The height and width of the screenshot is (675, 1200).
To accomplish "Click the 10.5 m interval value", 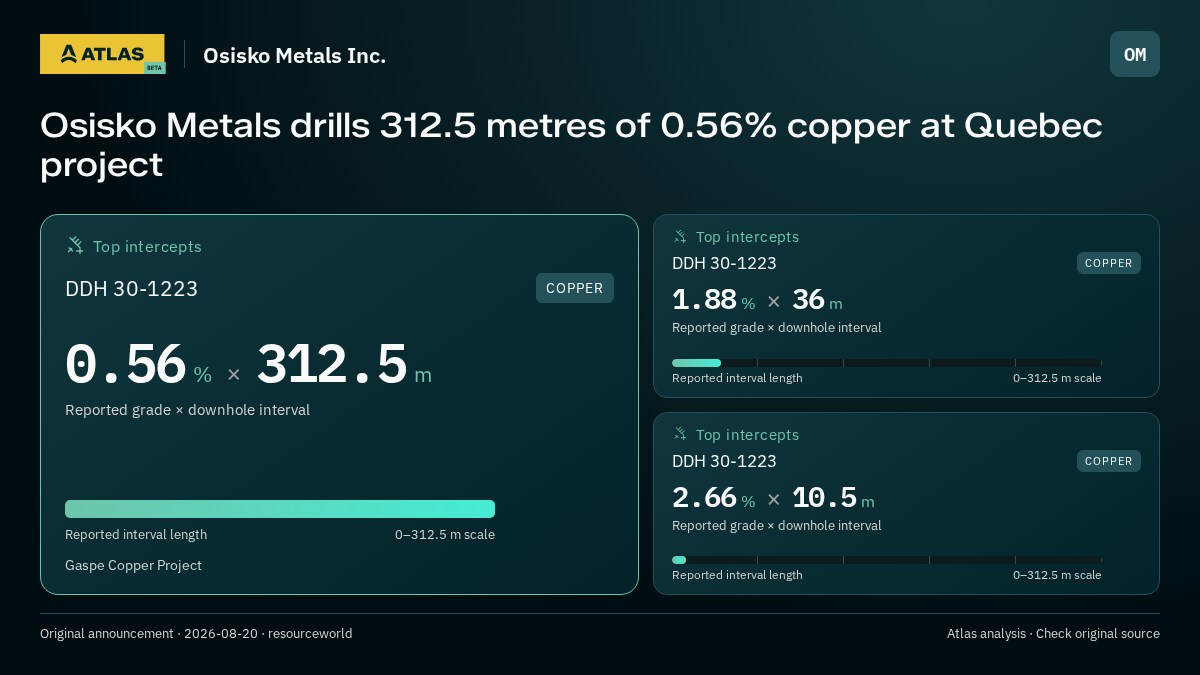I will pyautogui.click(x=833, y=498).
